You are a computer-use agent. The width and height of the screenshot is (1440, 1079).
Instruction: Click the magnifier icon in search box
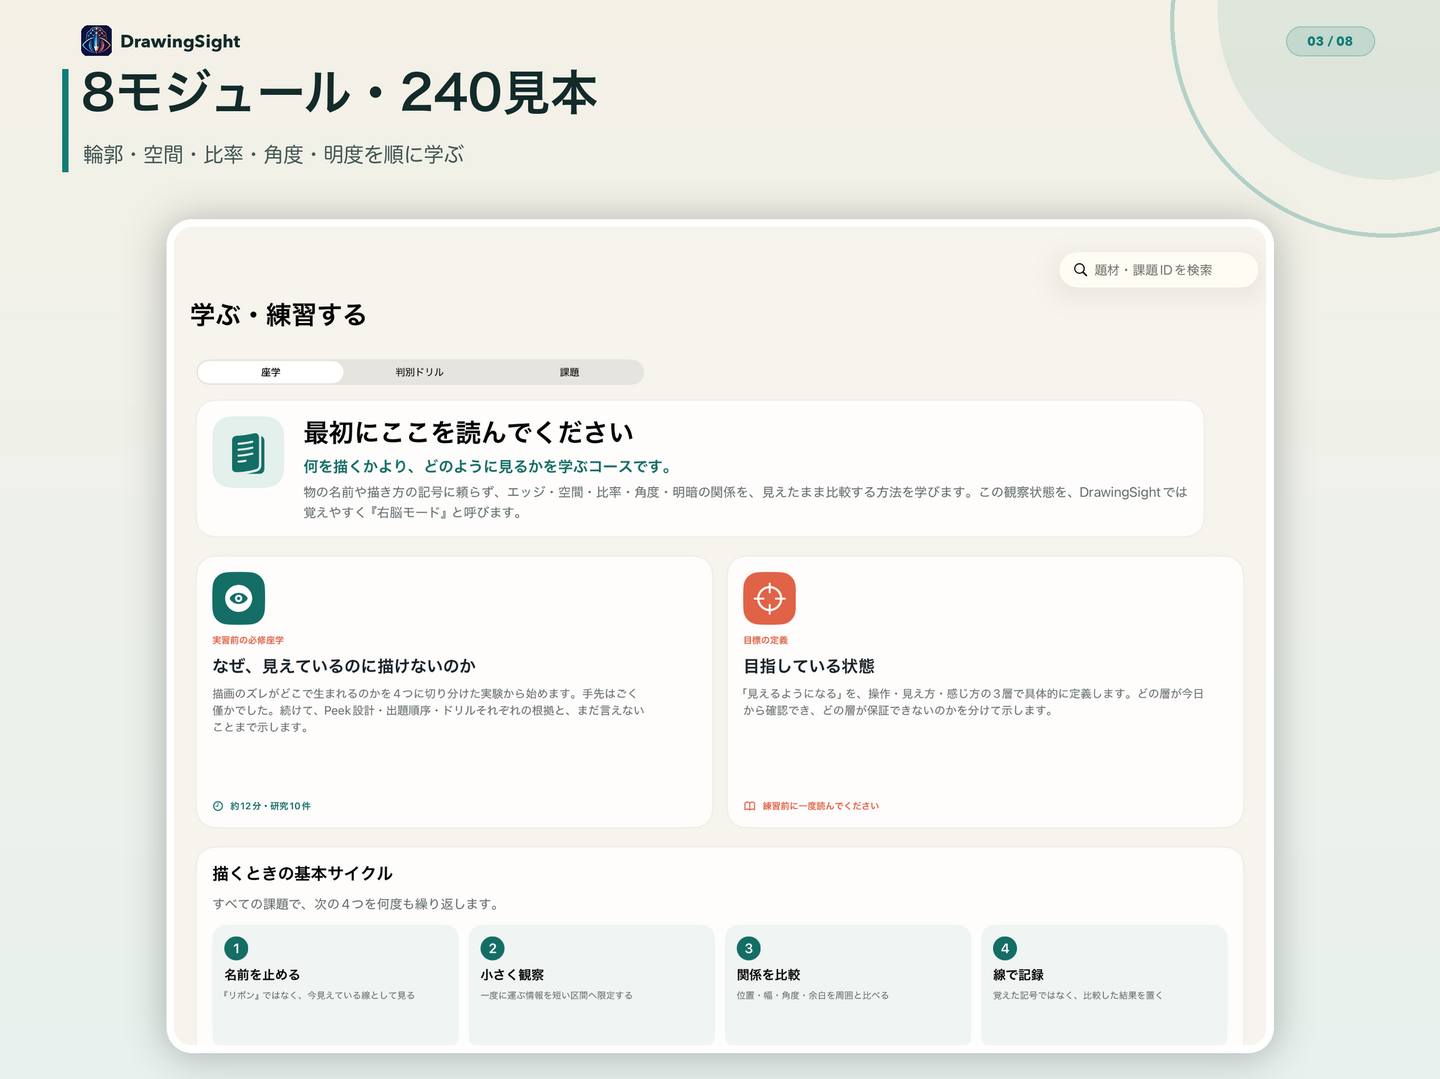[1080, 270]
